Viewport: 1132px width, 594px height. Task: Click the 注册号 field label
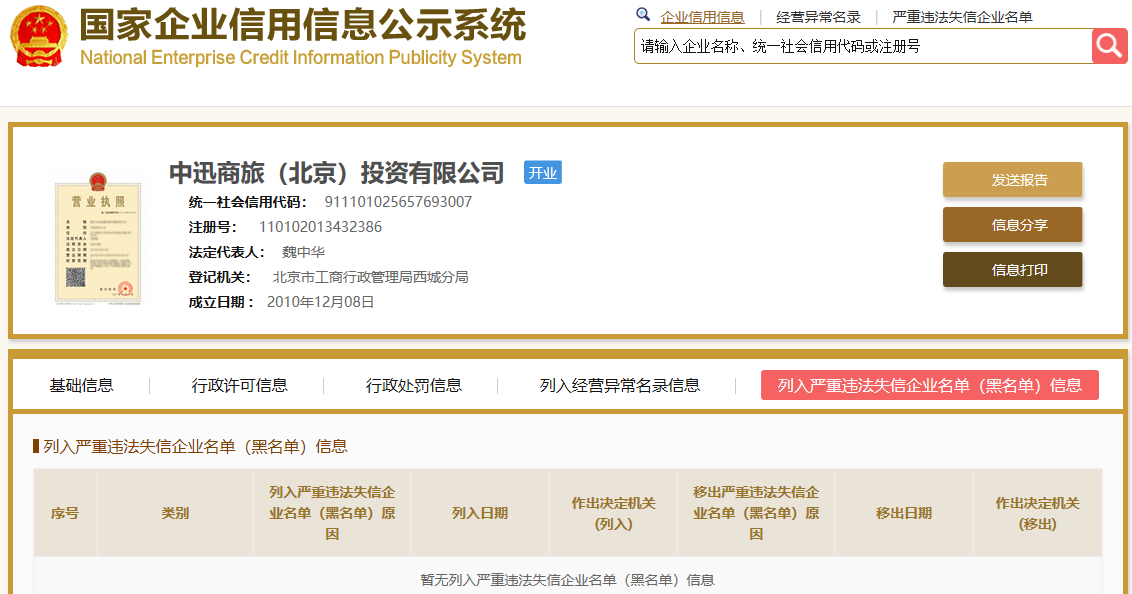pyautogui.click(x=213, y=227)
